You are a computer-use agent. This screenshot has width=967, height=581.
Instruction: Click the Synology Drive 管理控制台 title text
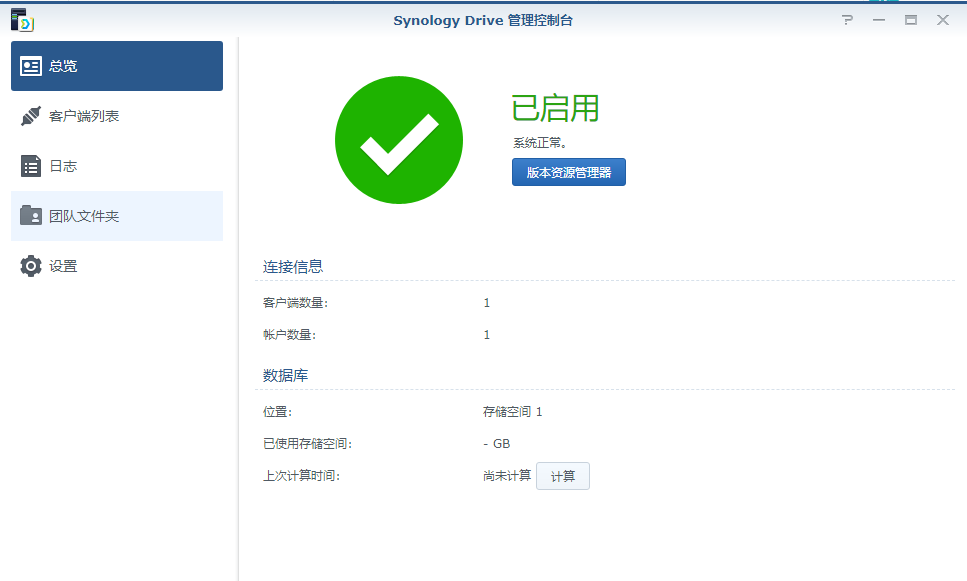click(x=483, y=20)
